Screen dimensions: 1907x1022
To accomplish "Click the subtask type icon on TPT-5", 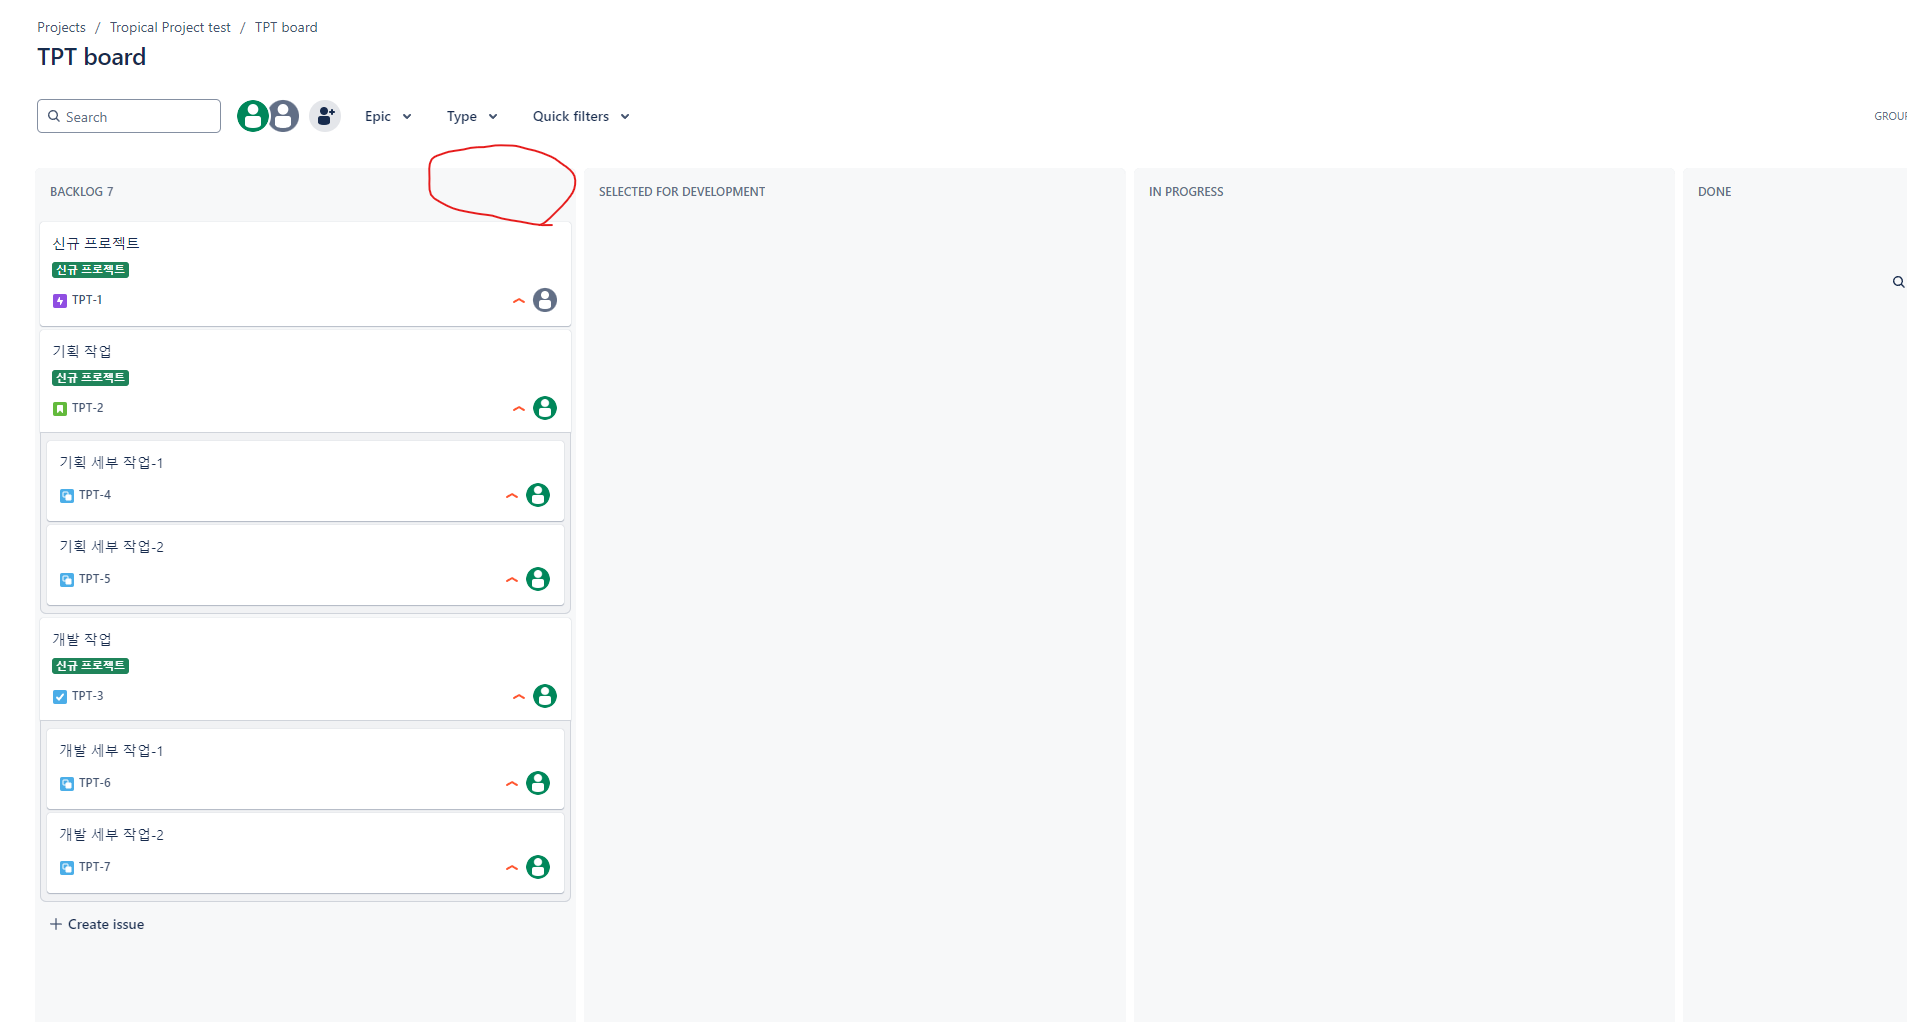I will (x=67, y=579).
